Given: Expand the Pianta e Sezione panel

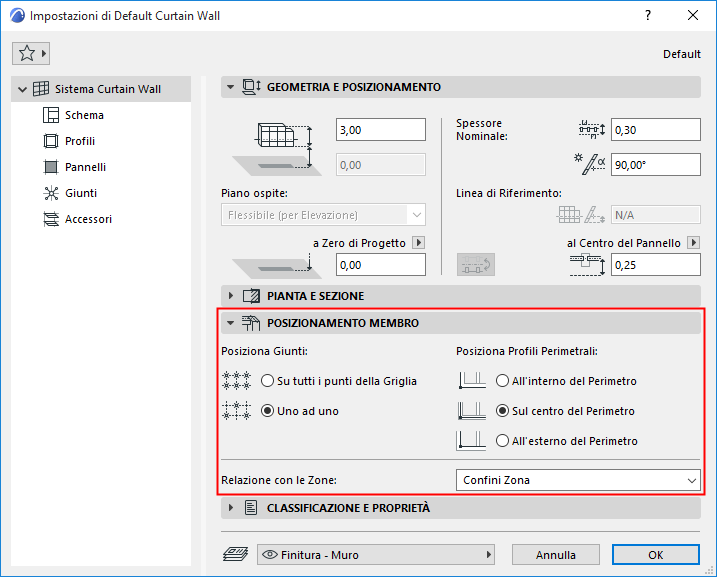Looking at the screenshot, I should point(232,296).
